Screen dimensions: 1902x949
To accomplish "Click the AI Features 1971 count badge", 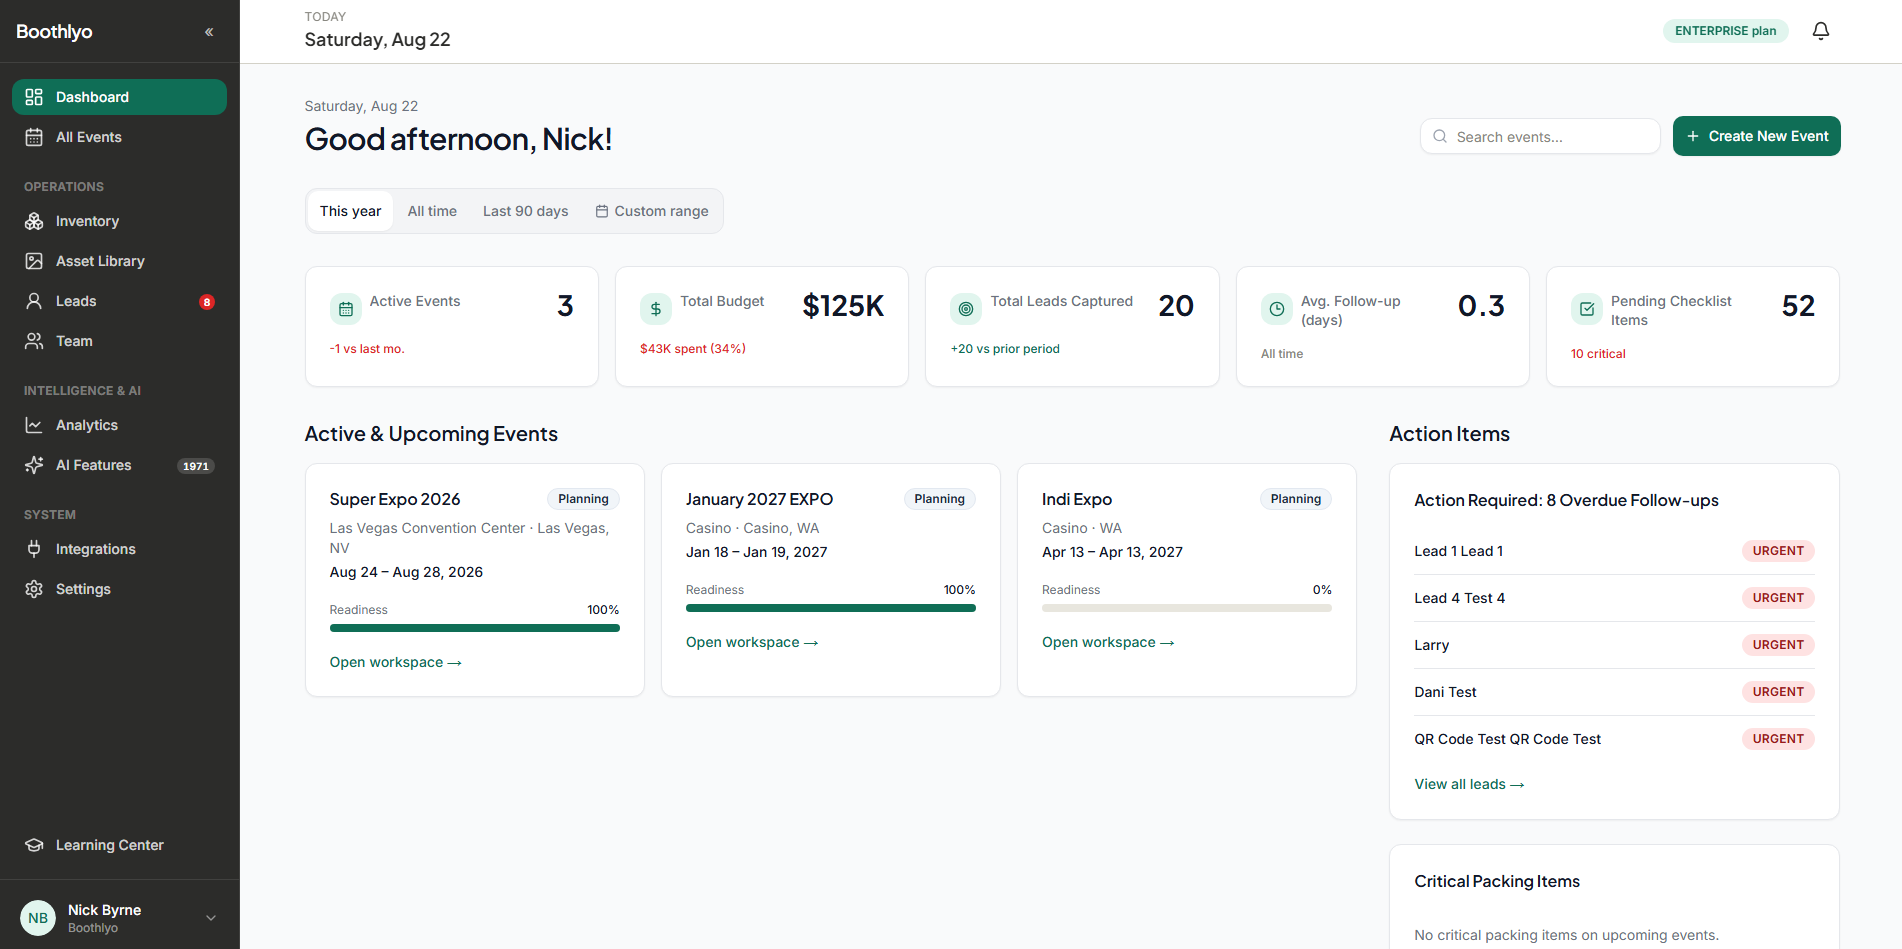I will click(x=196, y=466).
